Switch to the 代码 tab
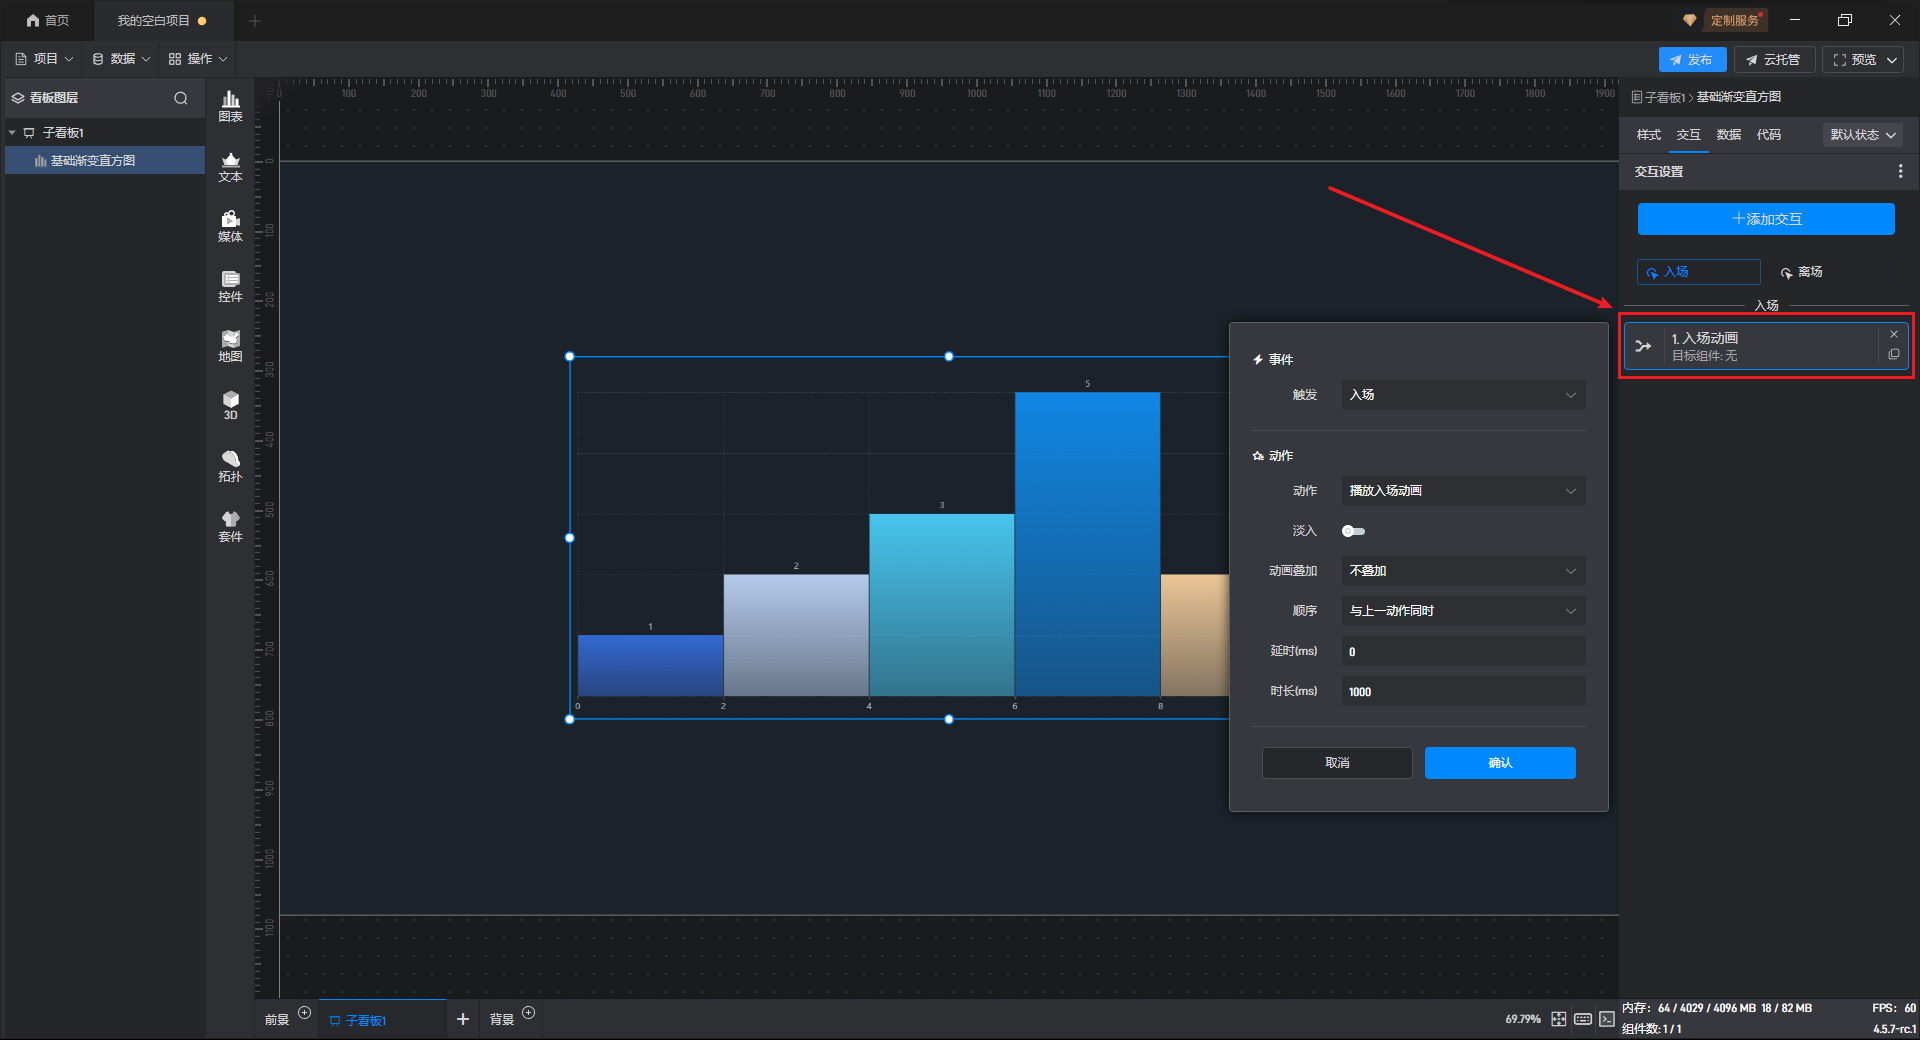Image resolution: width=1920 pixels, height=1040 pixels. click(1769, 135)
